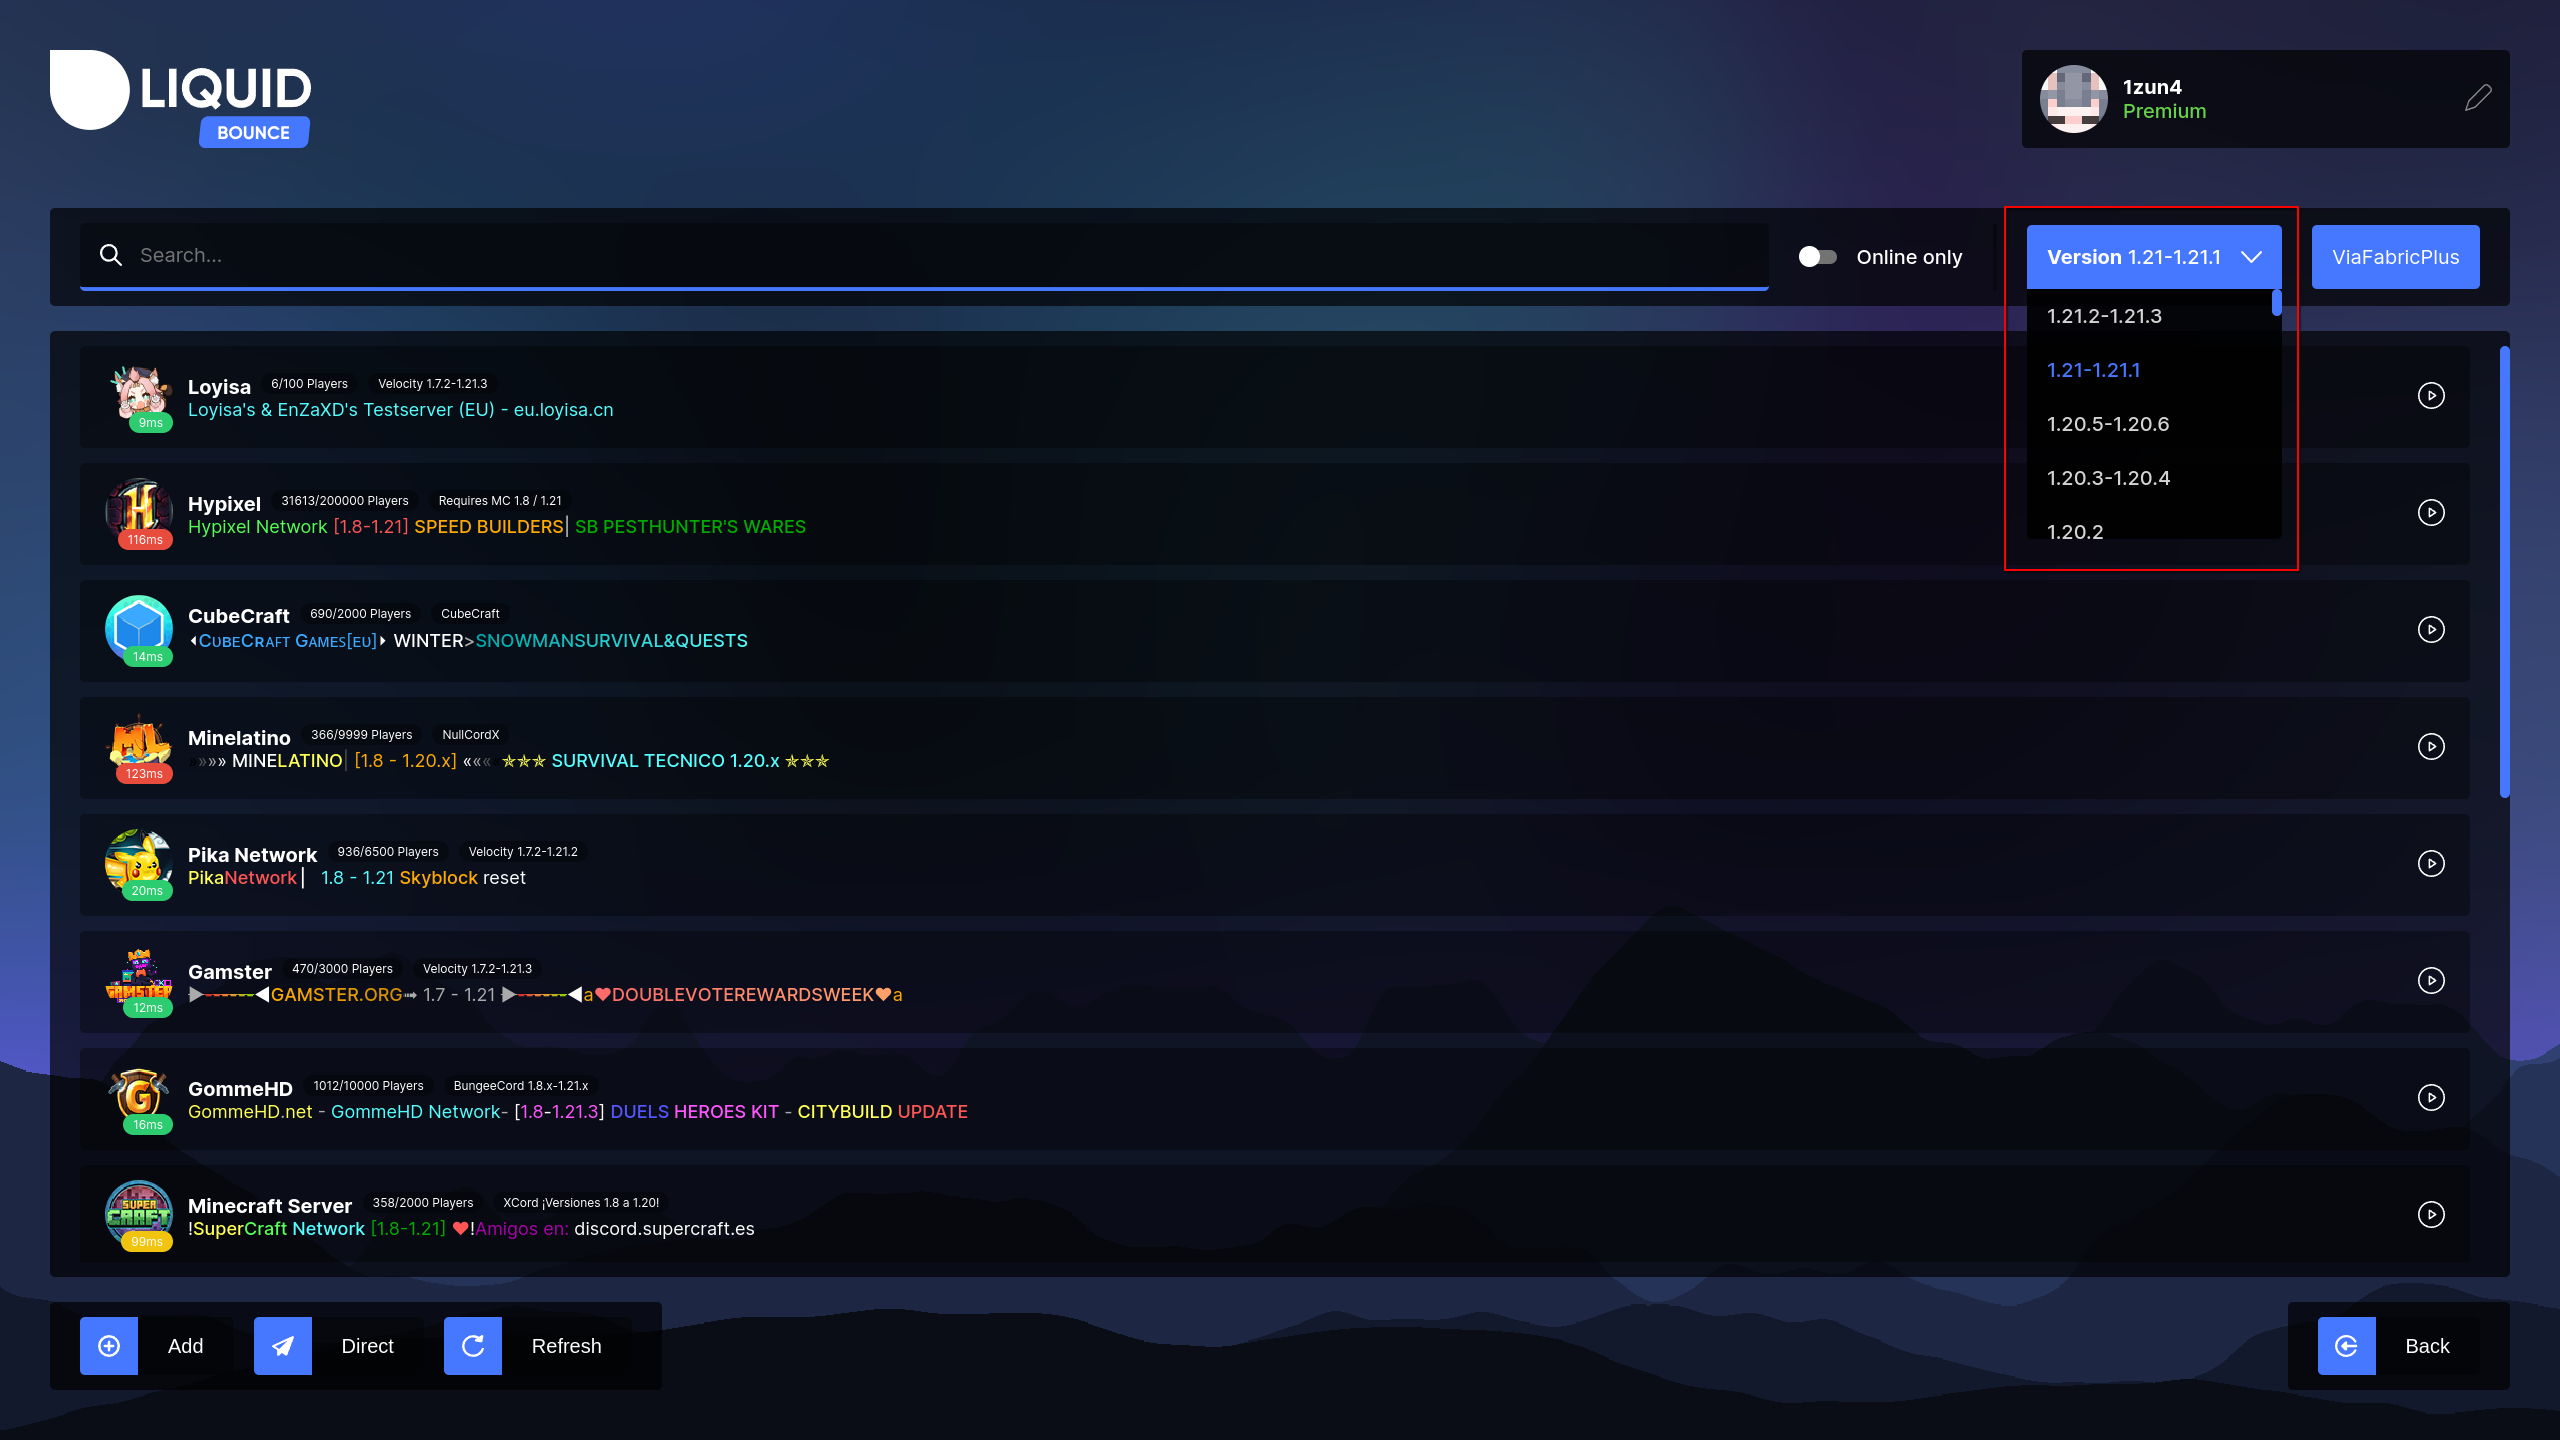Click the version list scrollbar thumb
Image resolution: width=2560 pixels, height=1440 pixels.
pos(2276,303)
